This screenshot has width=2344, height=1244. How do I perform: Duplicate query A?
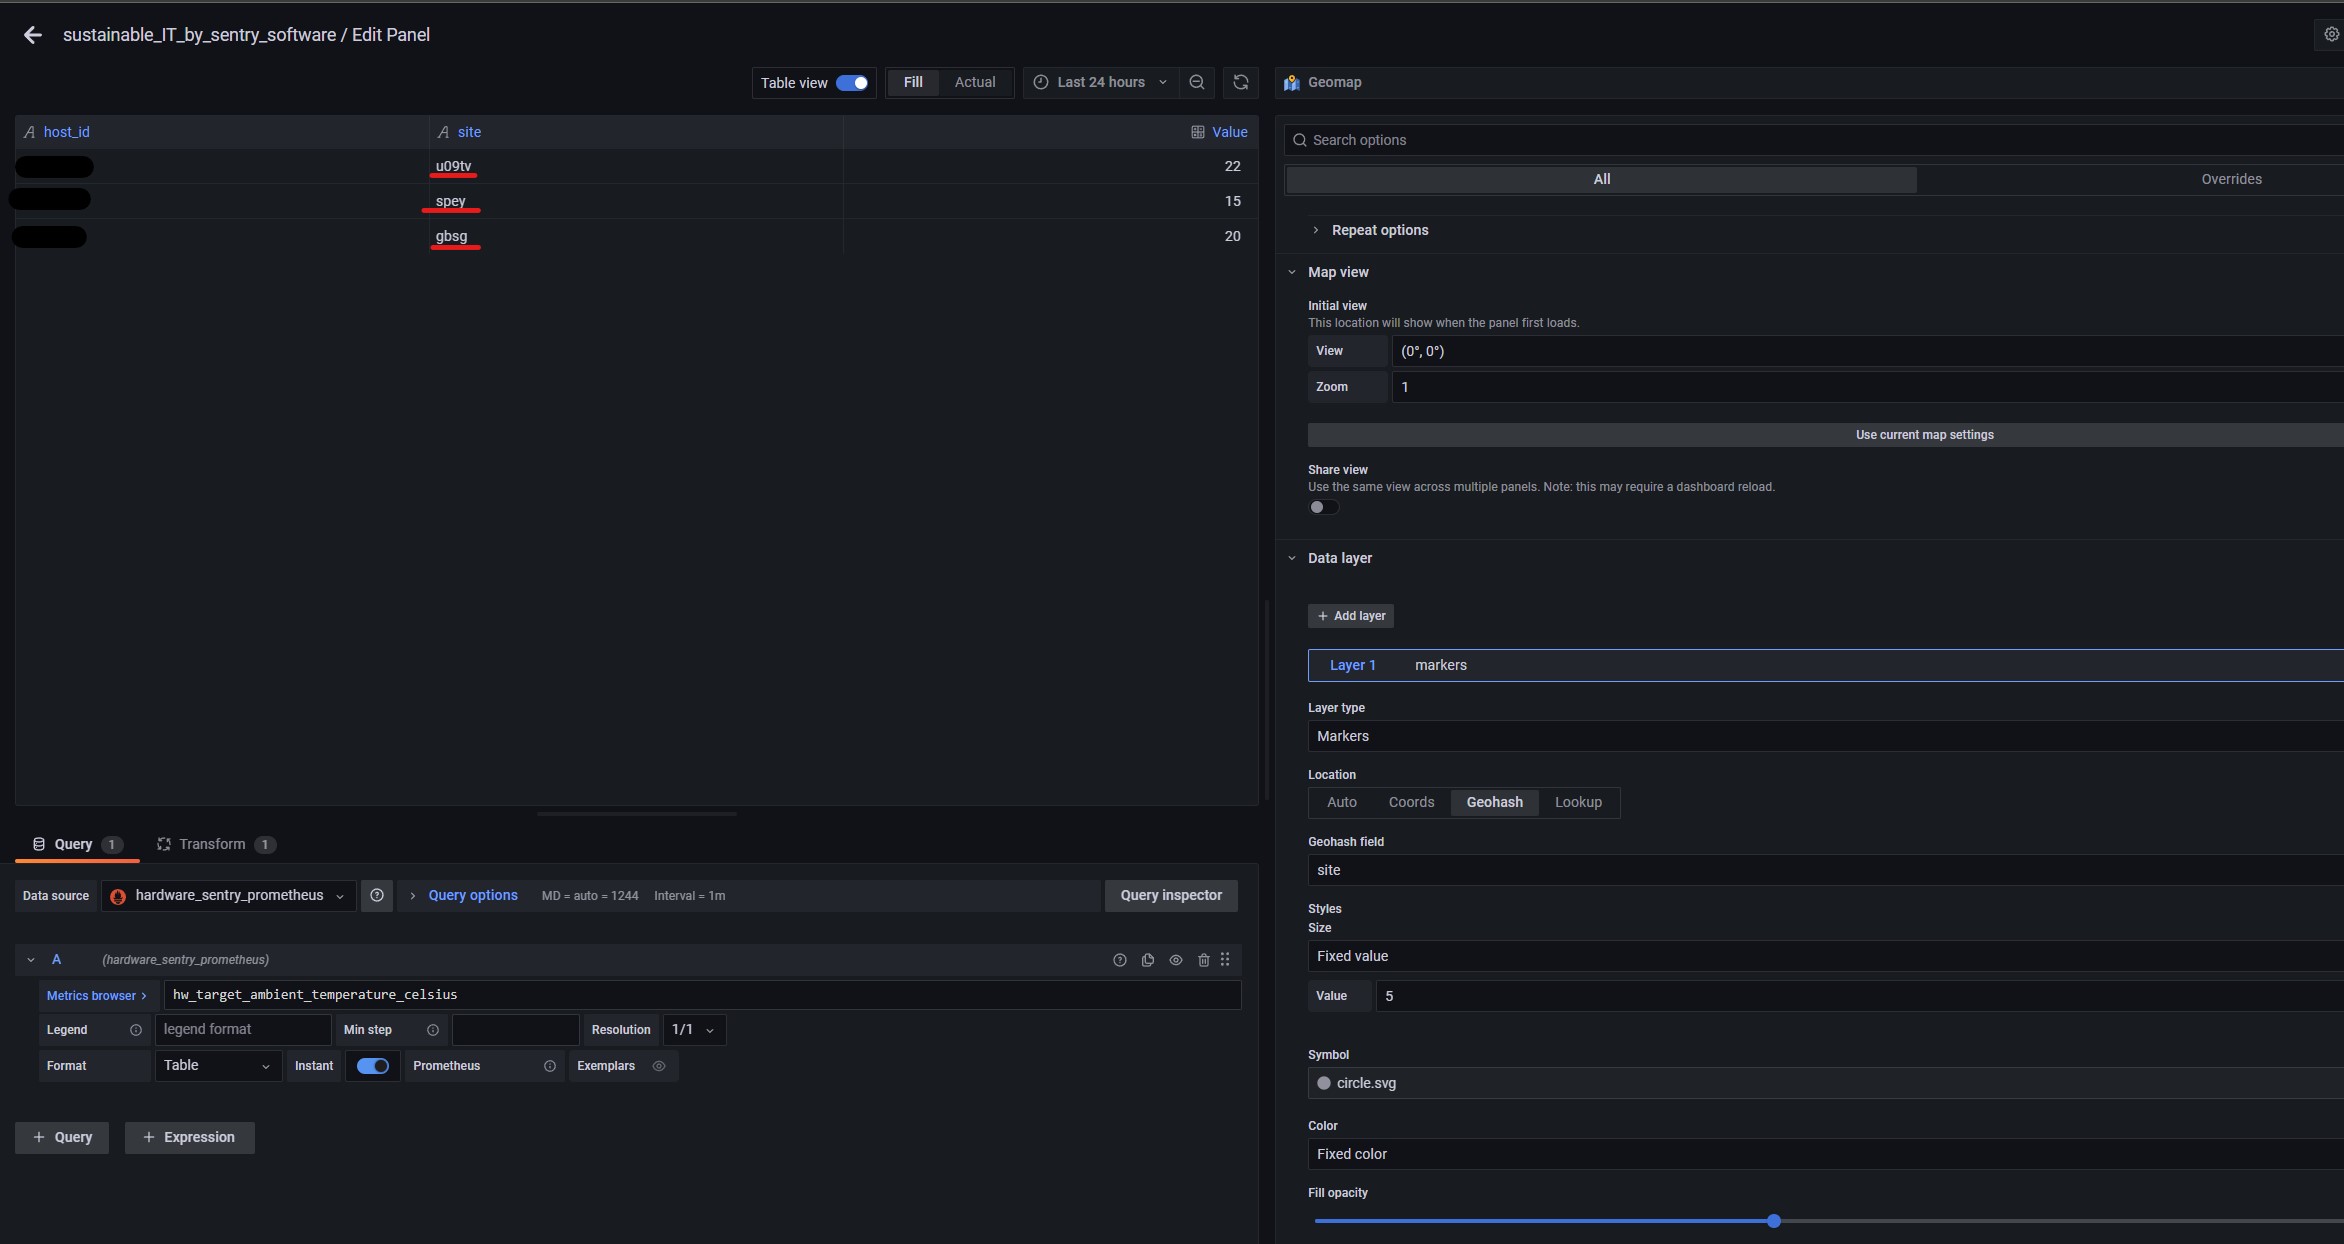tap(1148, 960)
